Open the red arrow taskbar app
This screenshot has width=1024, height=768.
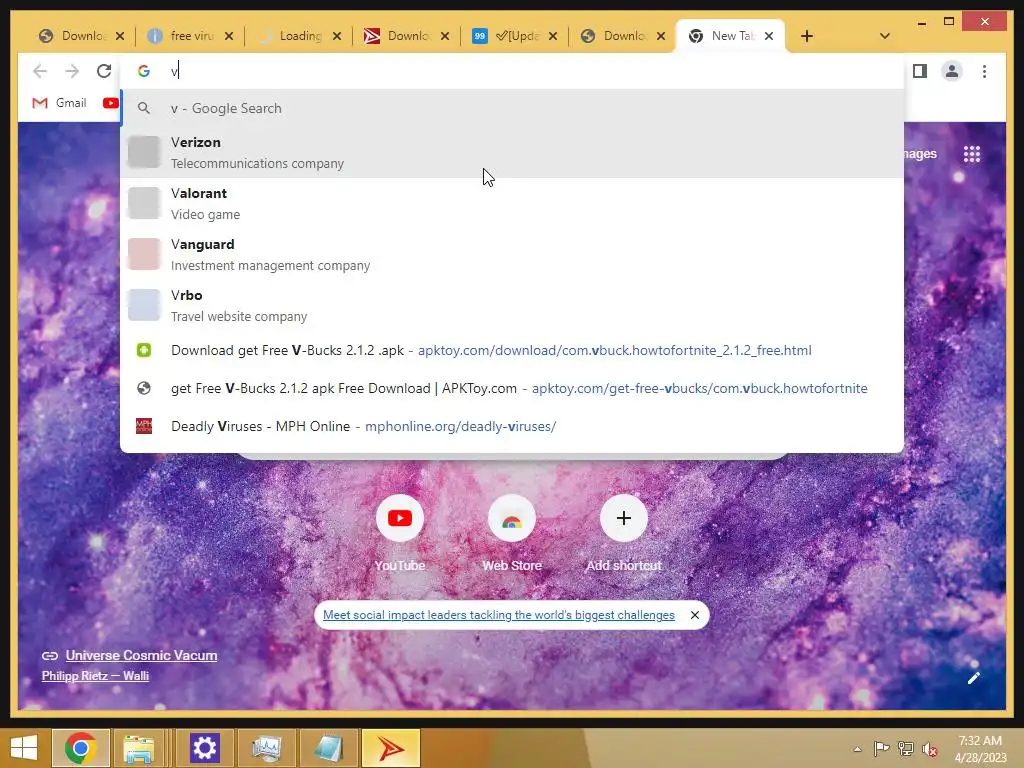[x=391, y=748]
